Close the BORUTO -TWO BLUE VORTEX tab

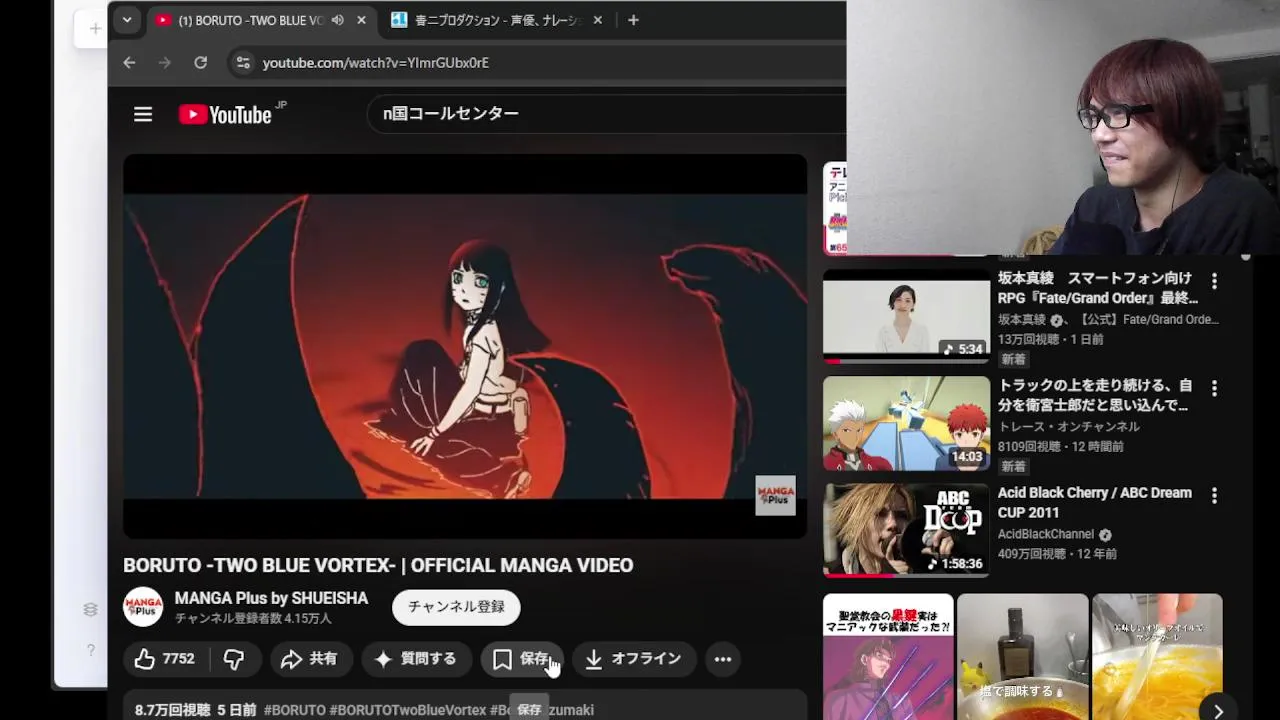361,20
